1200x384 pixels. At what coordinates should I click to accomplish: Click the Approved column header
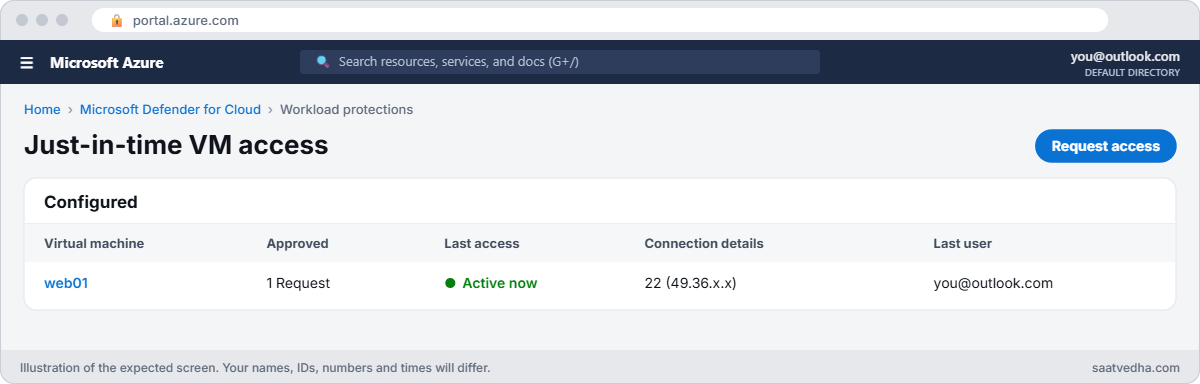297,243
